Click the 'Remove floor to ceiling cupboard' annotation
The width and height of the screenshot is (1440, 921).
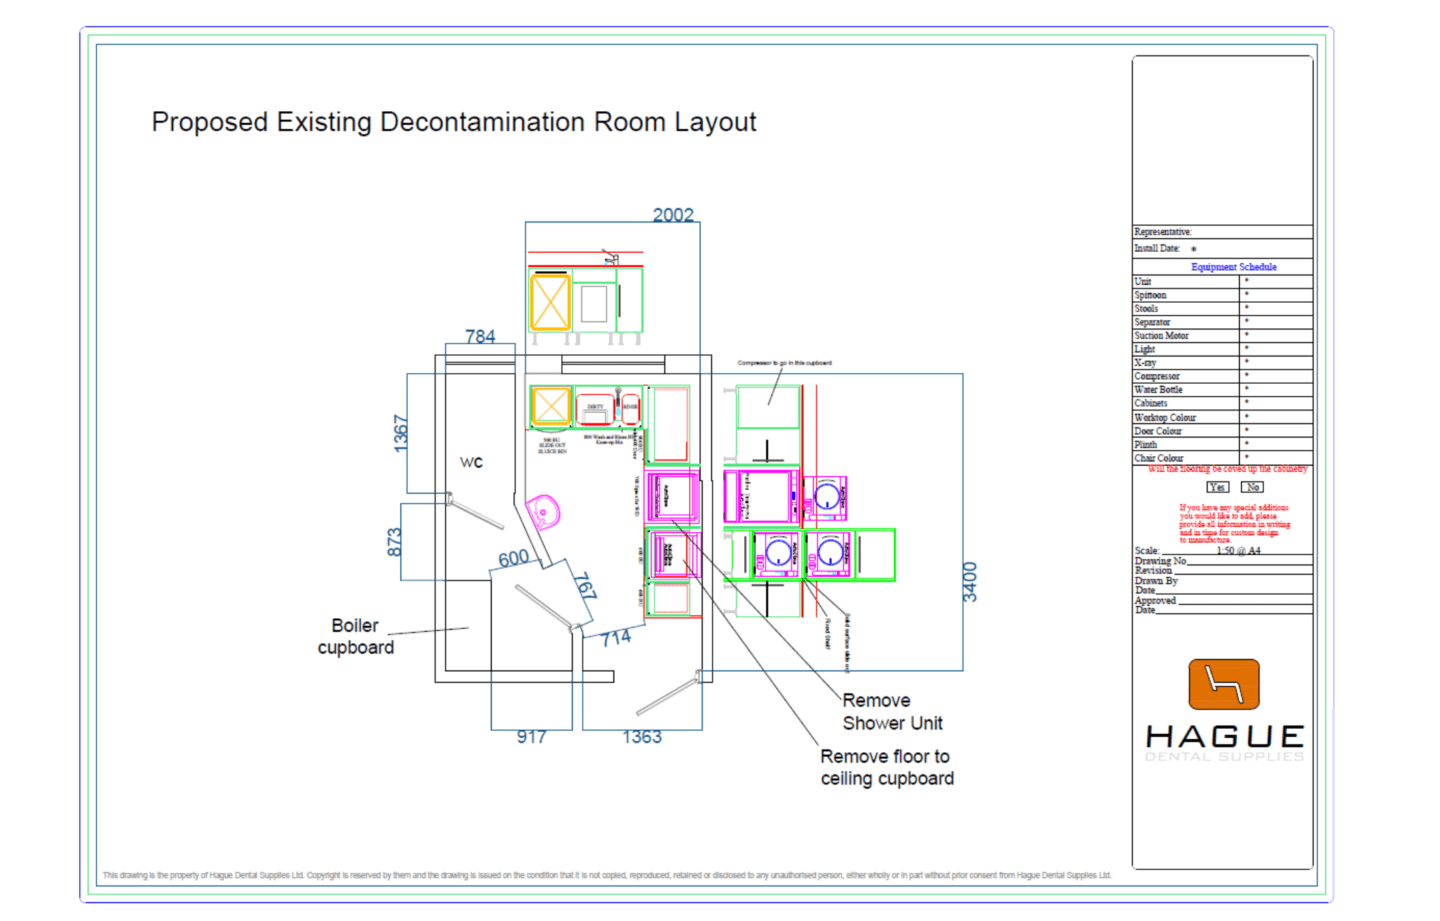887,767
